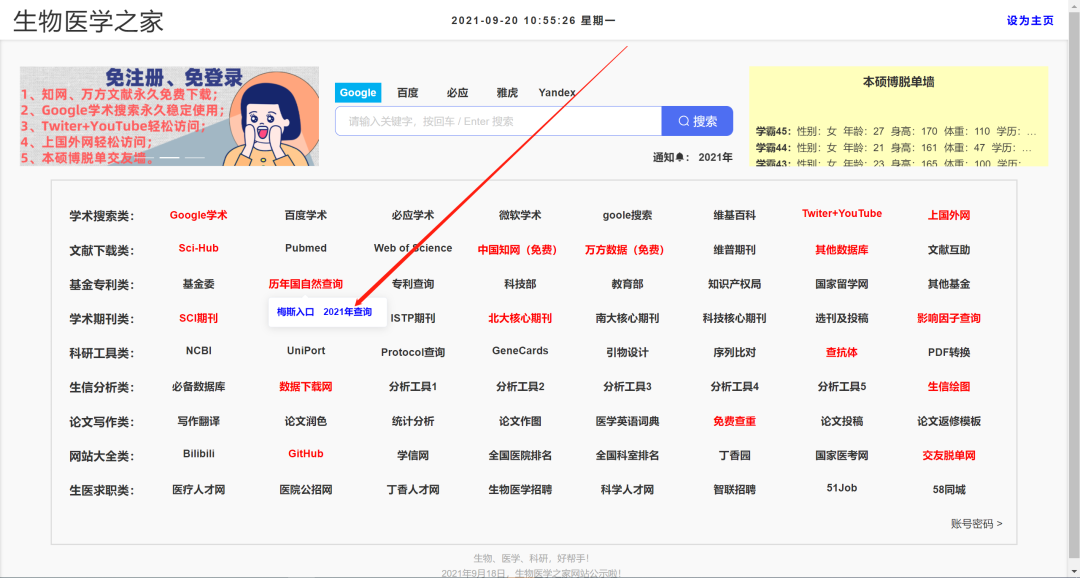Open the 必备数据库 link
Viewport: 1080px width, 578px height.
[198, 386]
